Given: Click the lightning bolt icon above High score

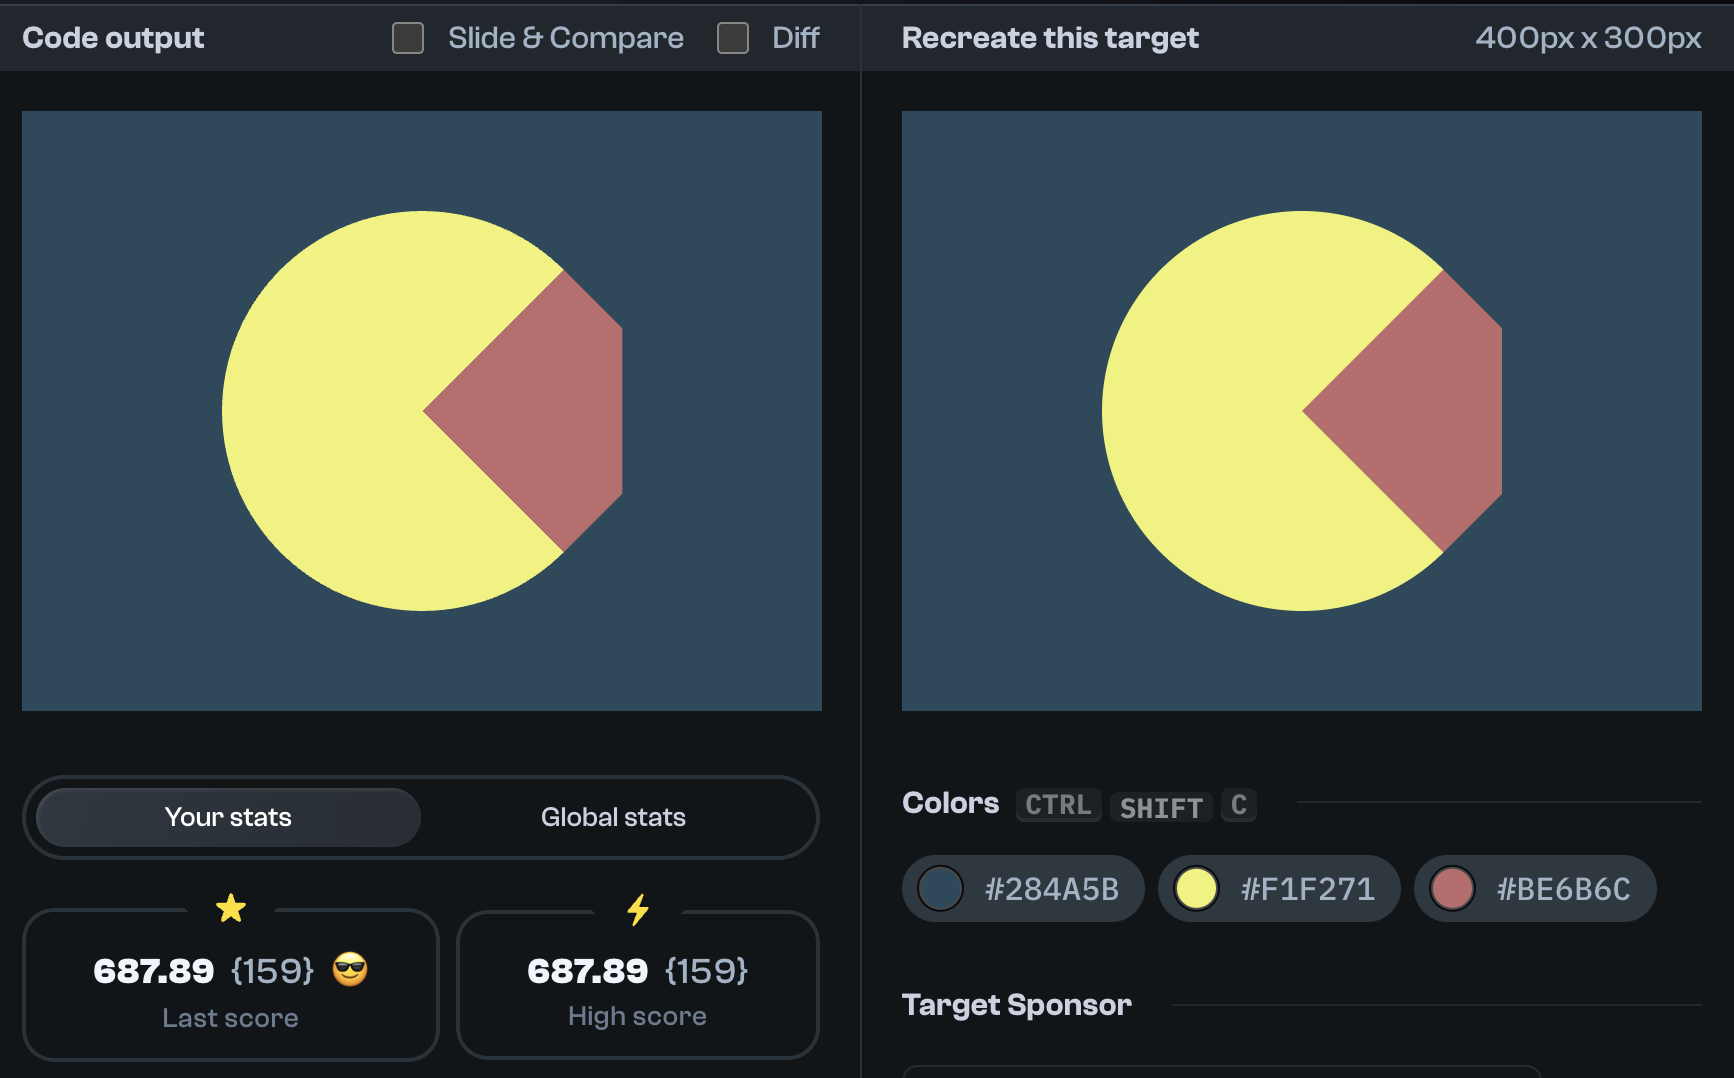Looking at the screenshot, I should click(638, 909).
